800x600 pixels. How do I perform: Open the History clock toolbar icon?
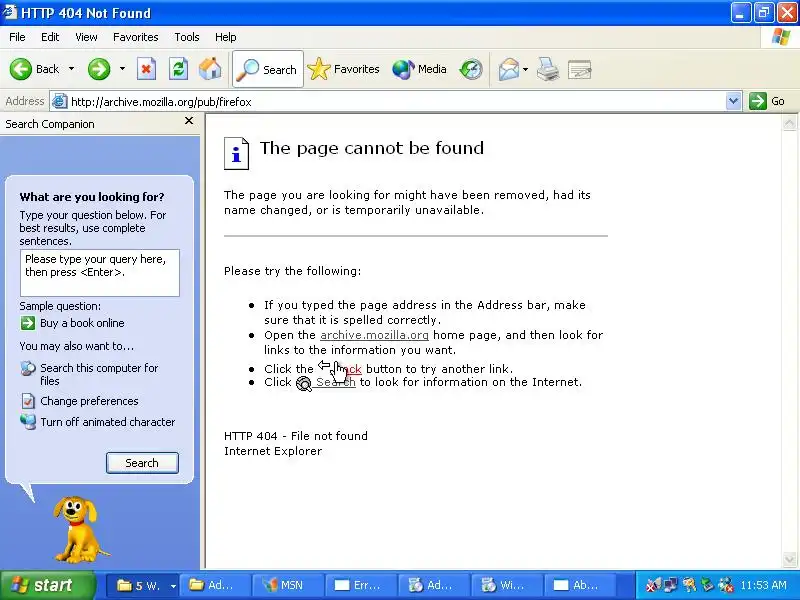pyautogui.click(x=470, y=69)
